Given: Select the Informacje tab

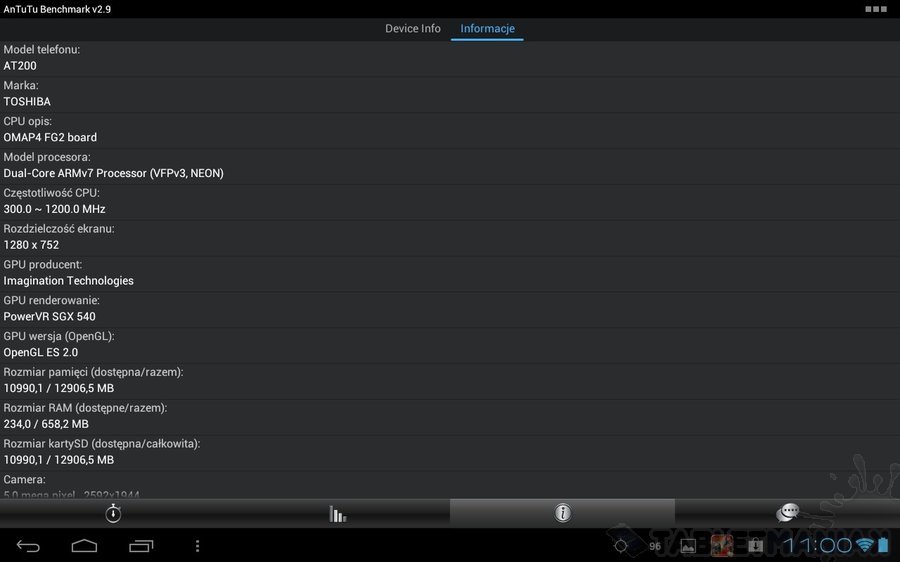Looking at the screenshot, I should point(487,29).
